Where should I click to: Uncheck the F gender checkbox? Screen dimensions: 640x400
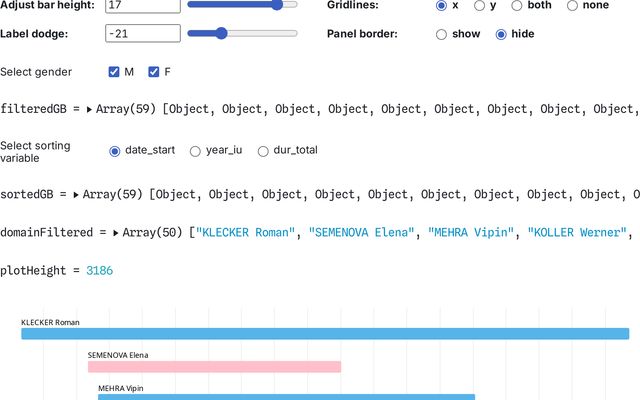pyautogui.click(x=153, y=72)
